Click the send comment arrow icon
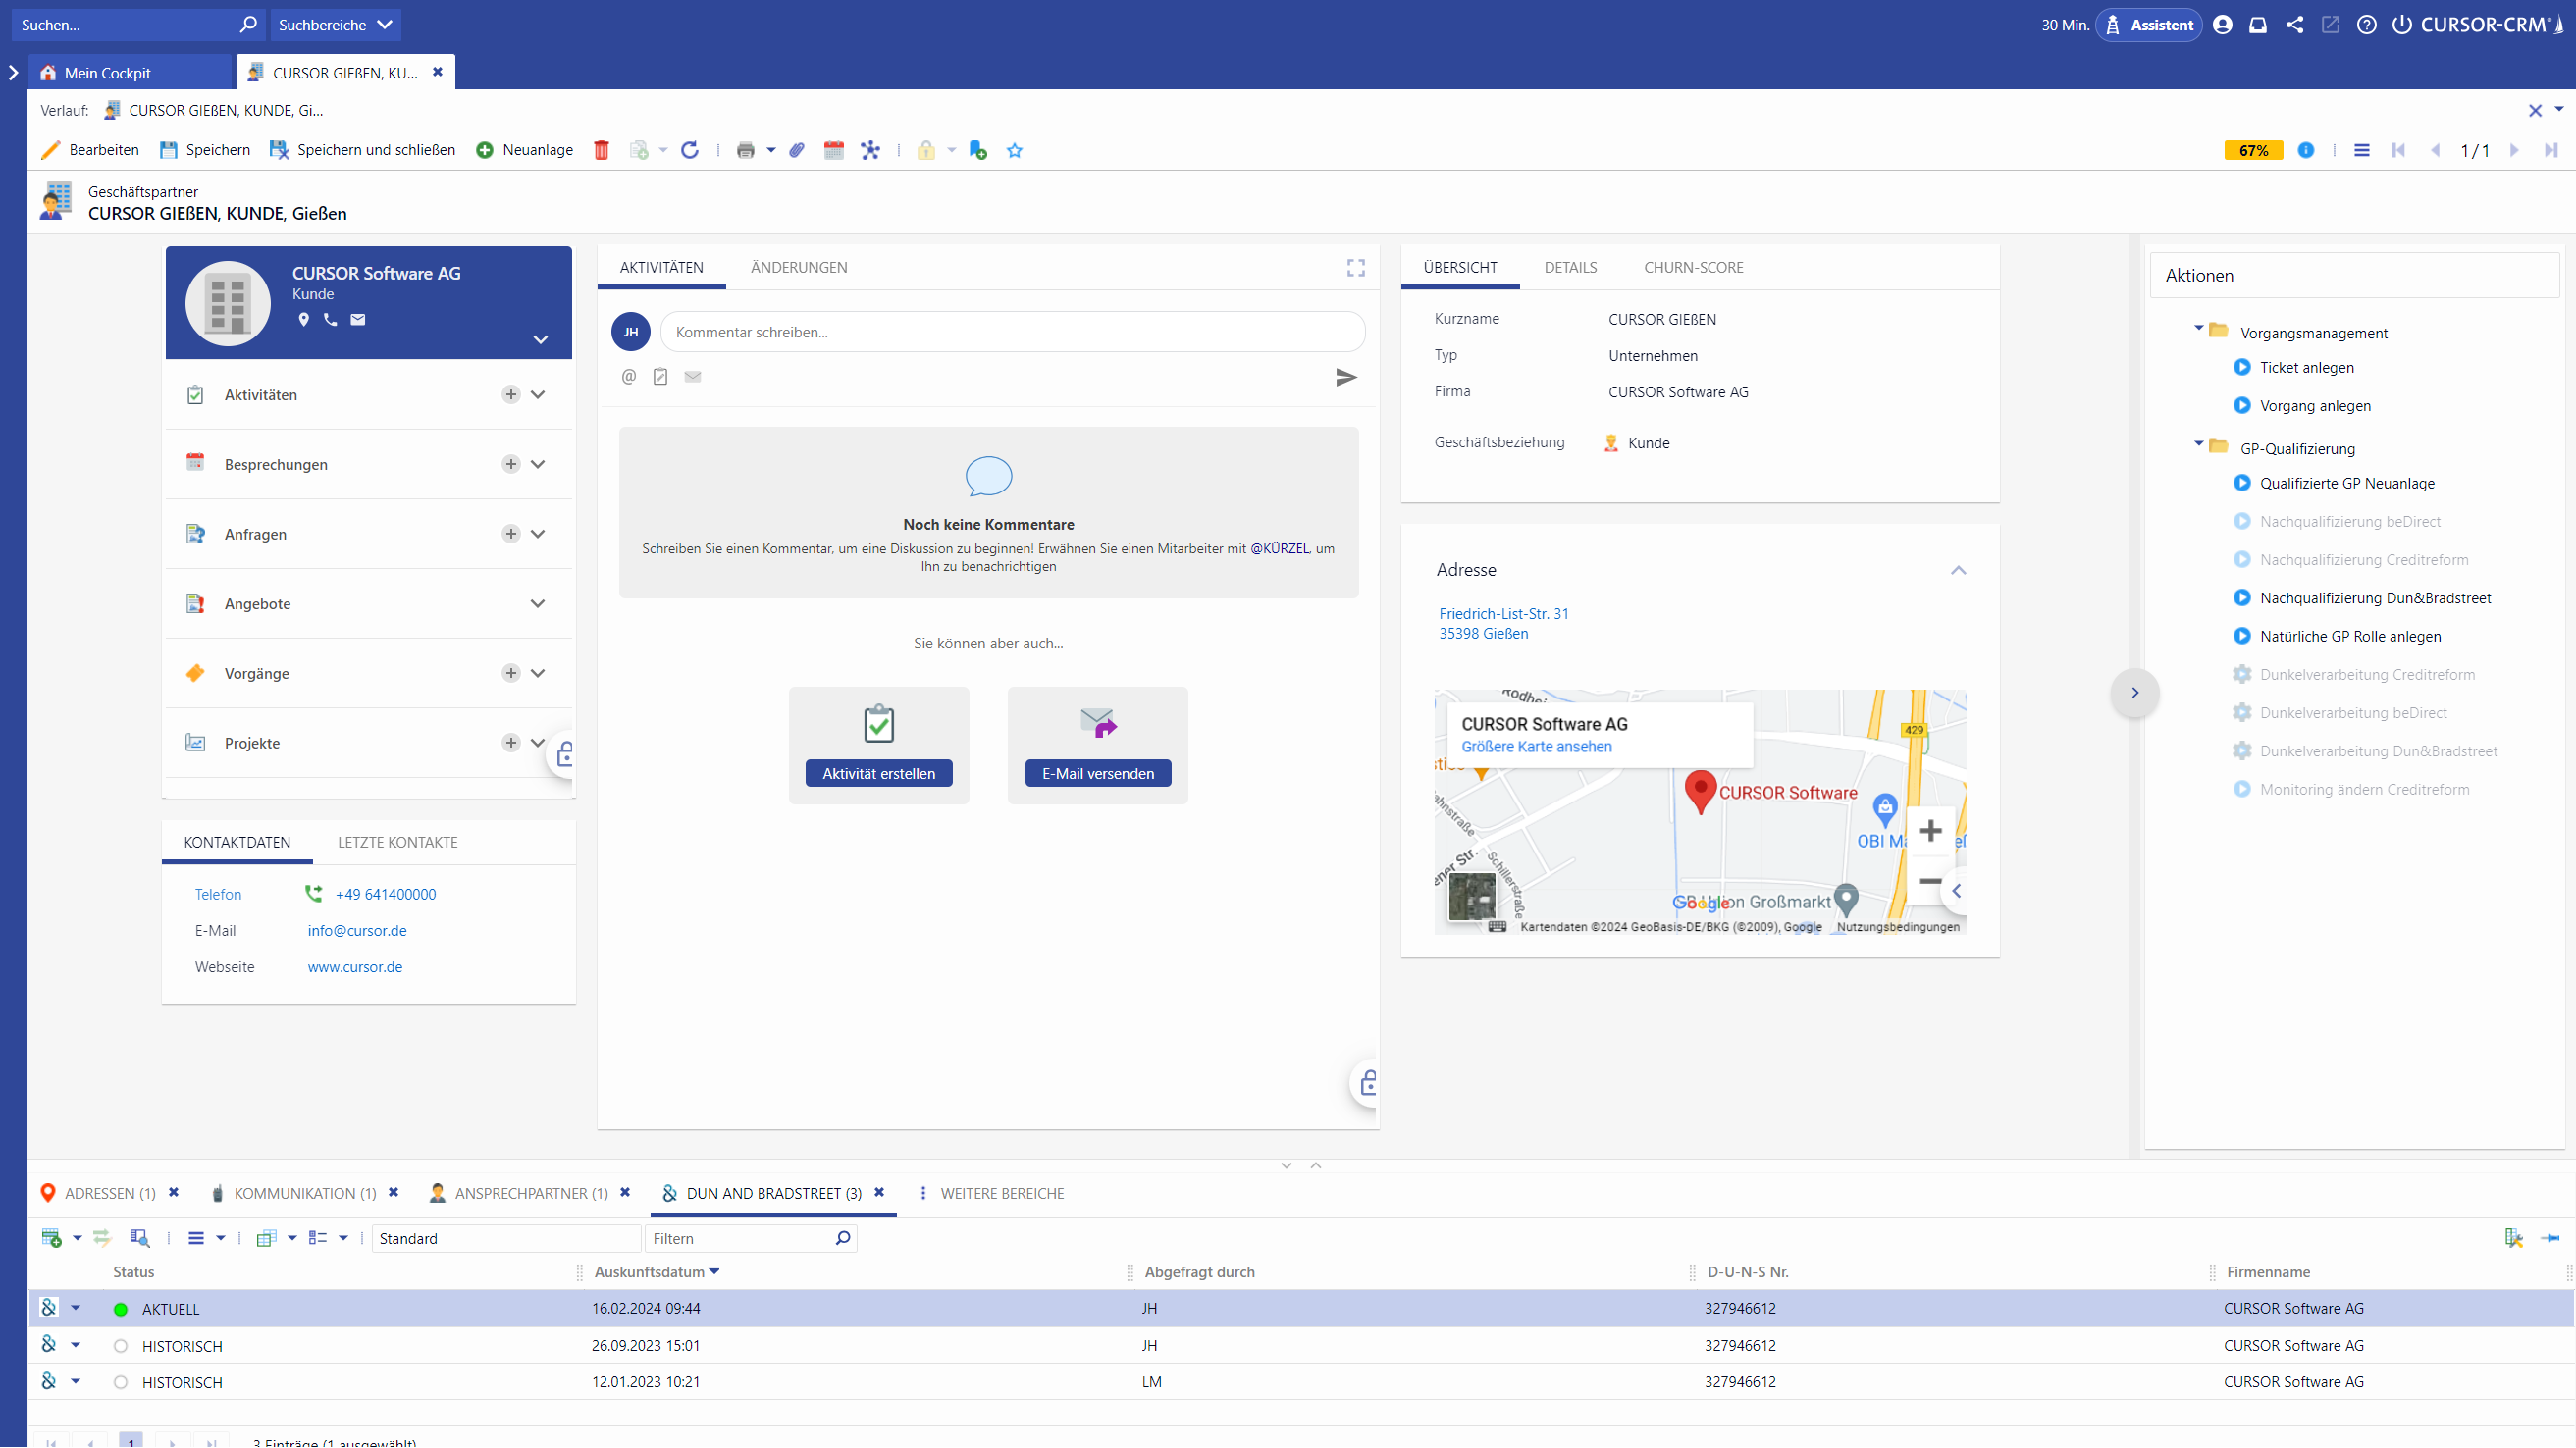 coord(1346,377)
